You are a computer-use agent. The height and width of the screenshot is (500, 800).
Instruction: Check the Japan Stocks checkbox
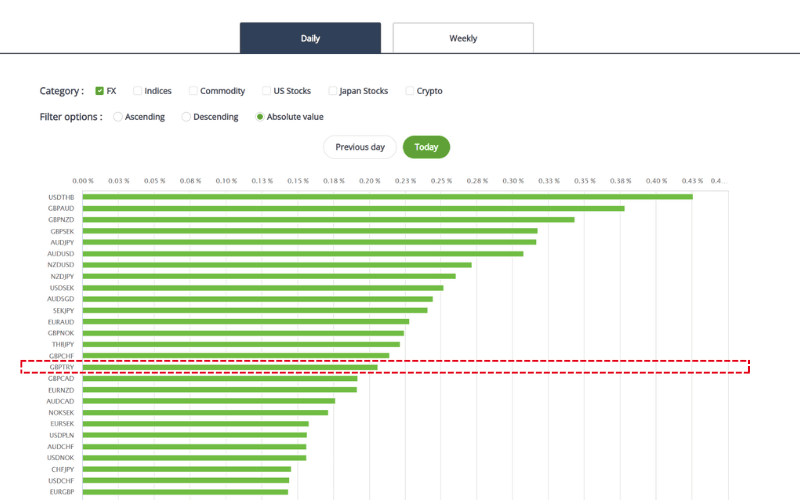tap(333, 91)
